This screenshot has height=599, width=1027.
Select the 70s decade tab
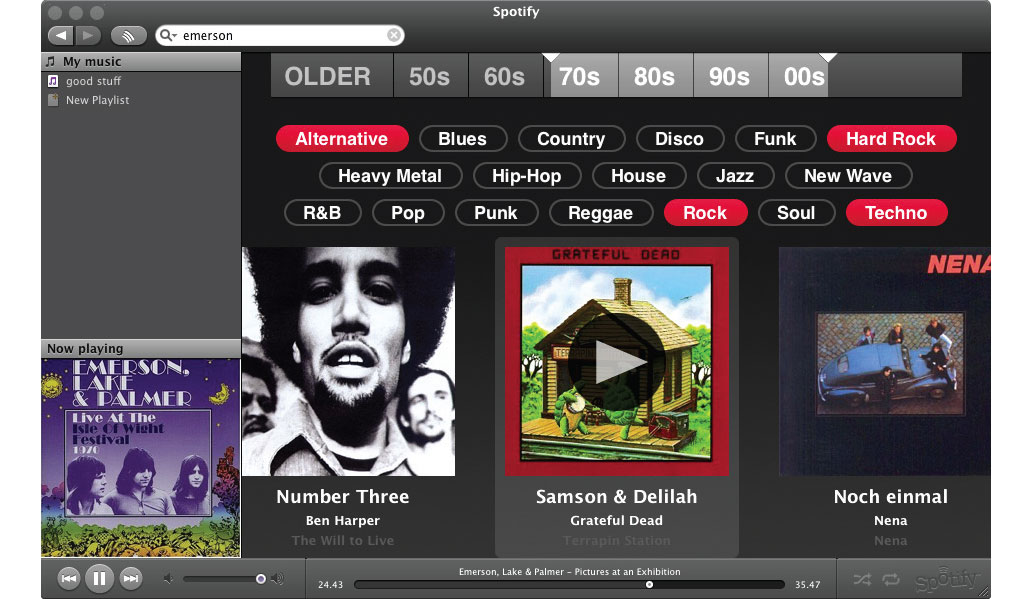pyautogui.click(x=580, y=76)
